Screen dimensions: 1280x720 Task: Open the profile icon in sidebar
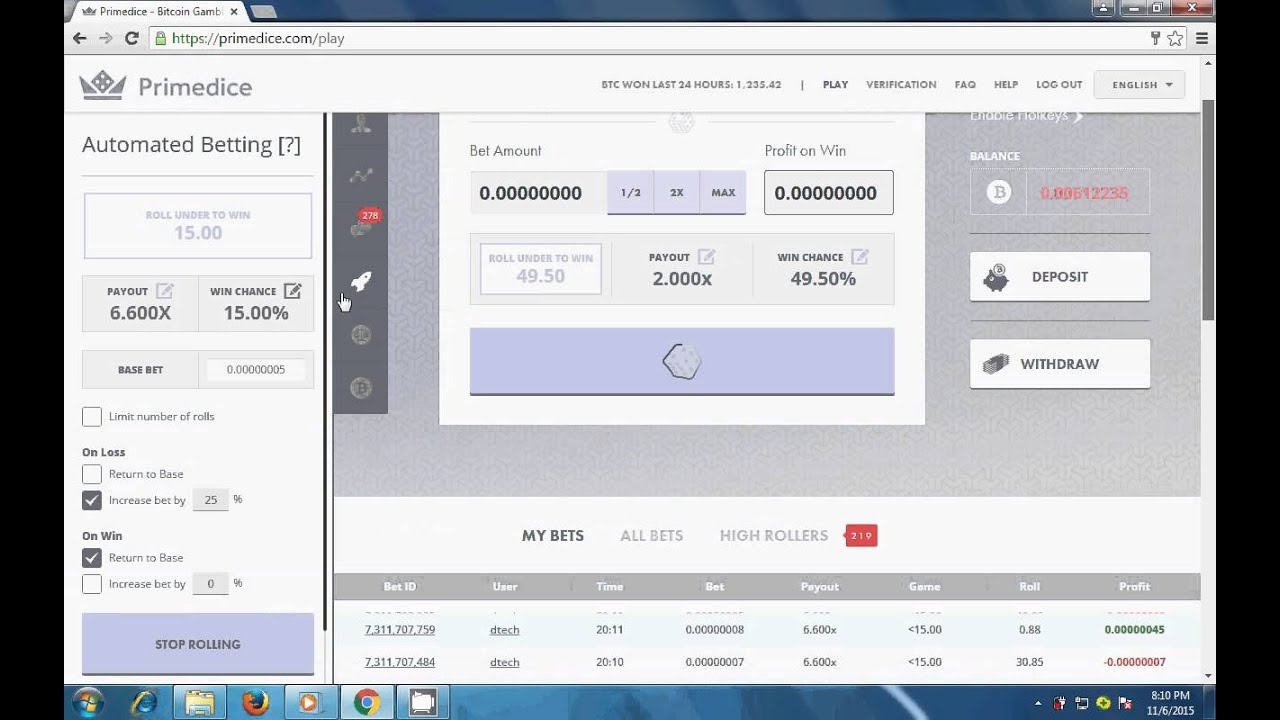(x=361, y=124)
